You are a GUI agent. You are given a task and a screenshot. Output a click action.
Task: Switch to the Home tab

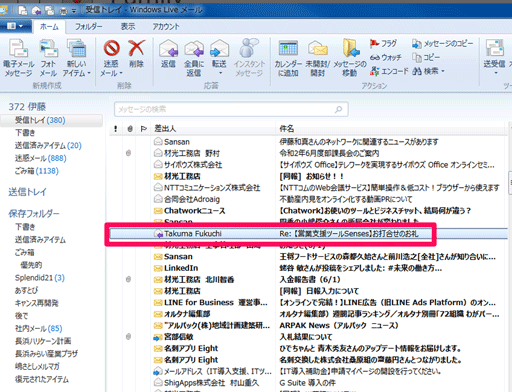(49, 27)
